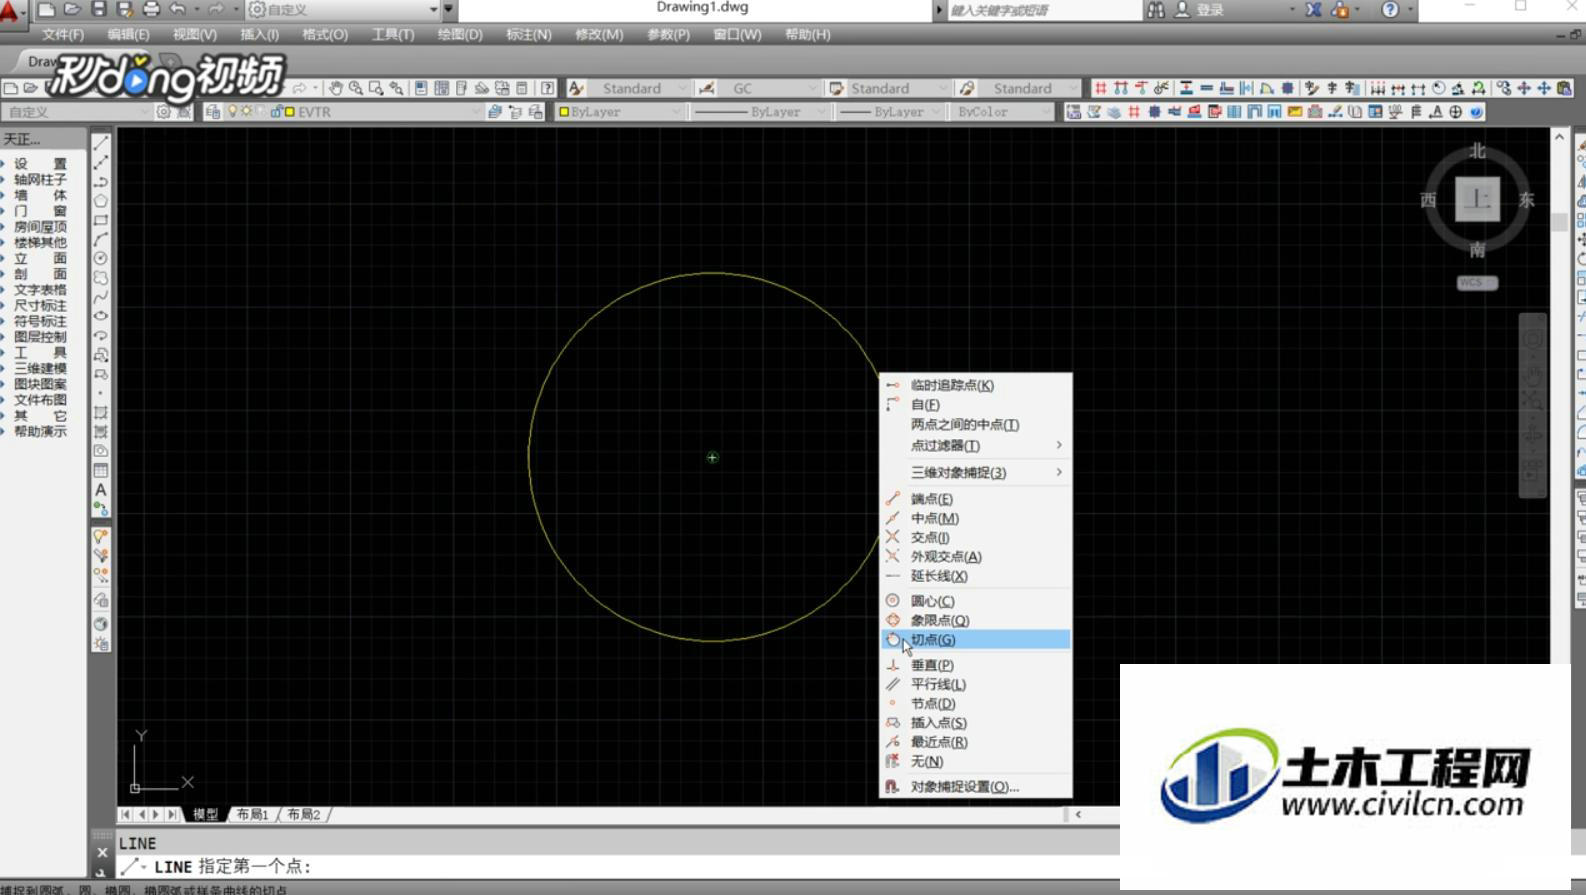Click the AutoCAD application A logo
The height and width of the screenshot is (895, 1586).
click(10, 12)
